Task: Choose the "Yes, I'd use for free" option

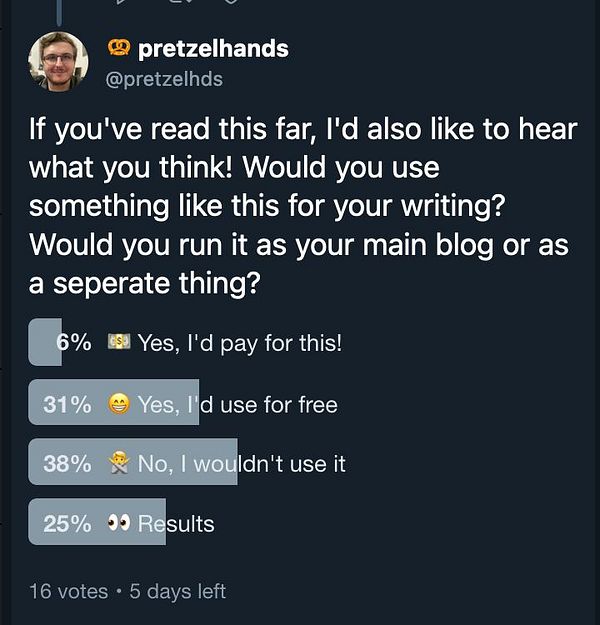Action: (238, 403)
